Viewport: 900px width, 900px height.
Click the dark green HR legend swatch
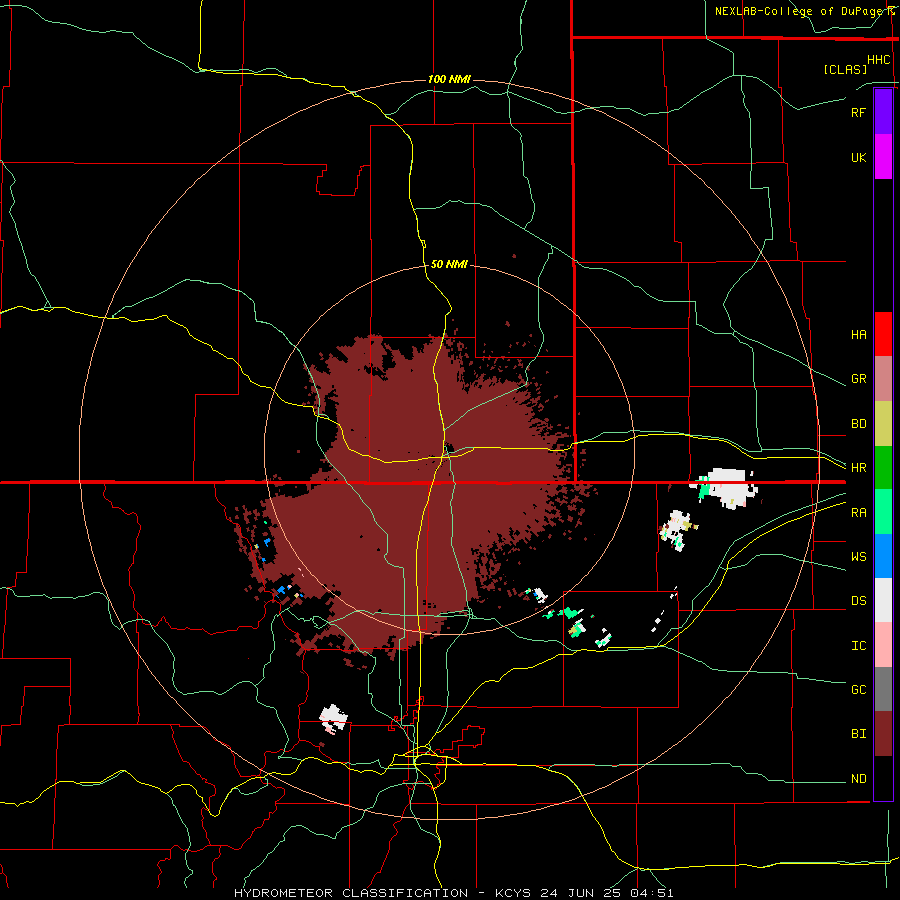tap(883, 468)
